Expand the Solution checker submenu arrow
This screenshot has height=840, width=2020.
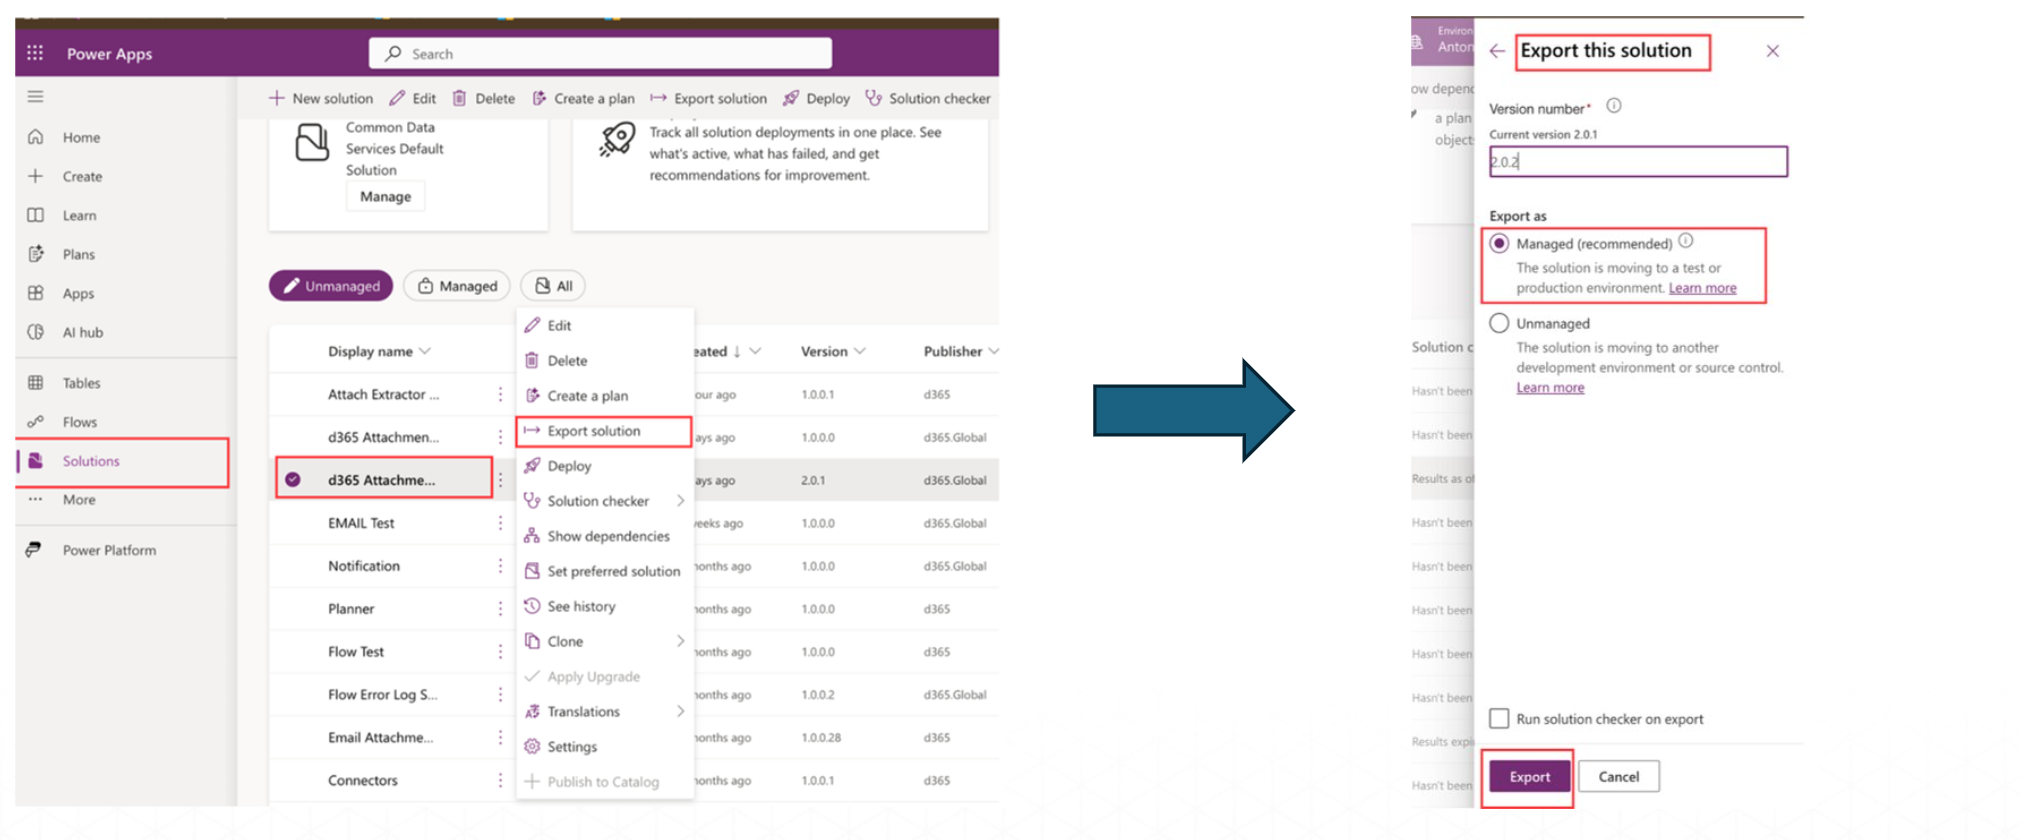(680, 501)
